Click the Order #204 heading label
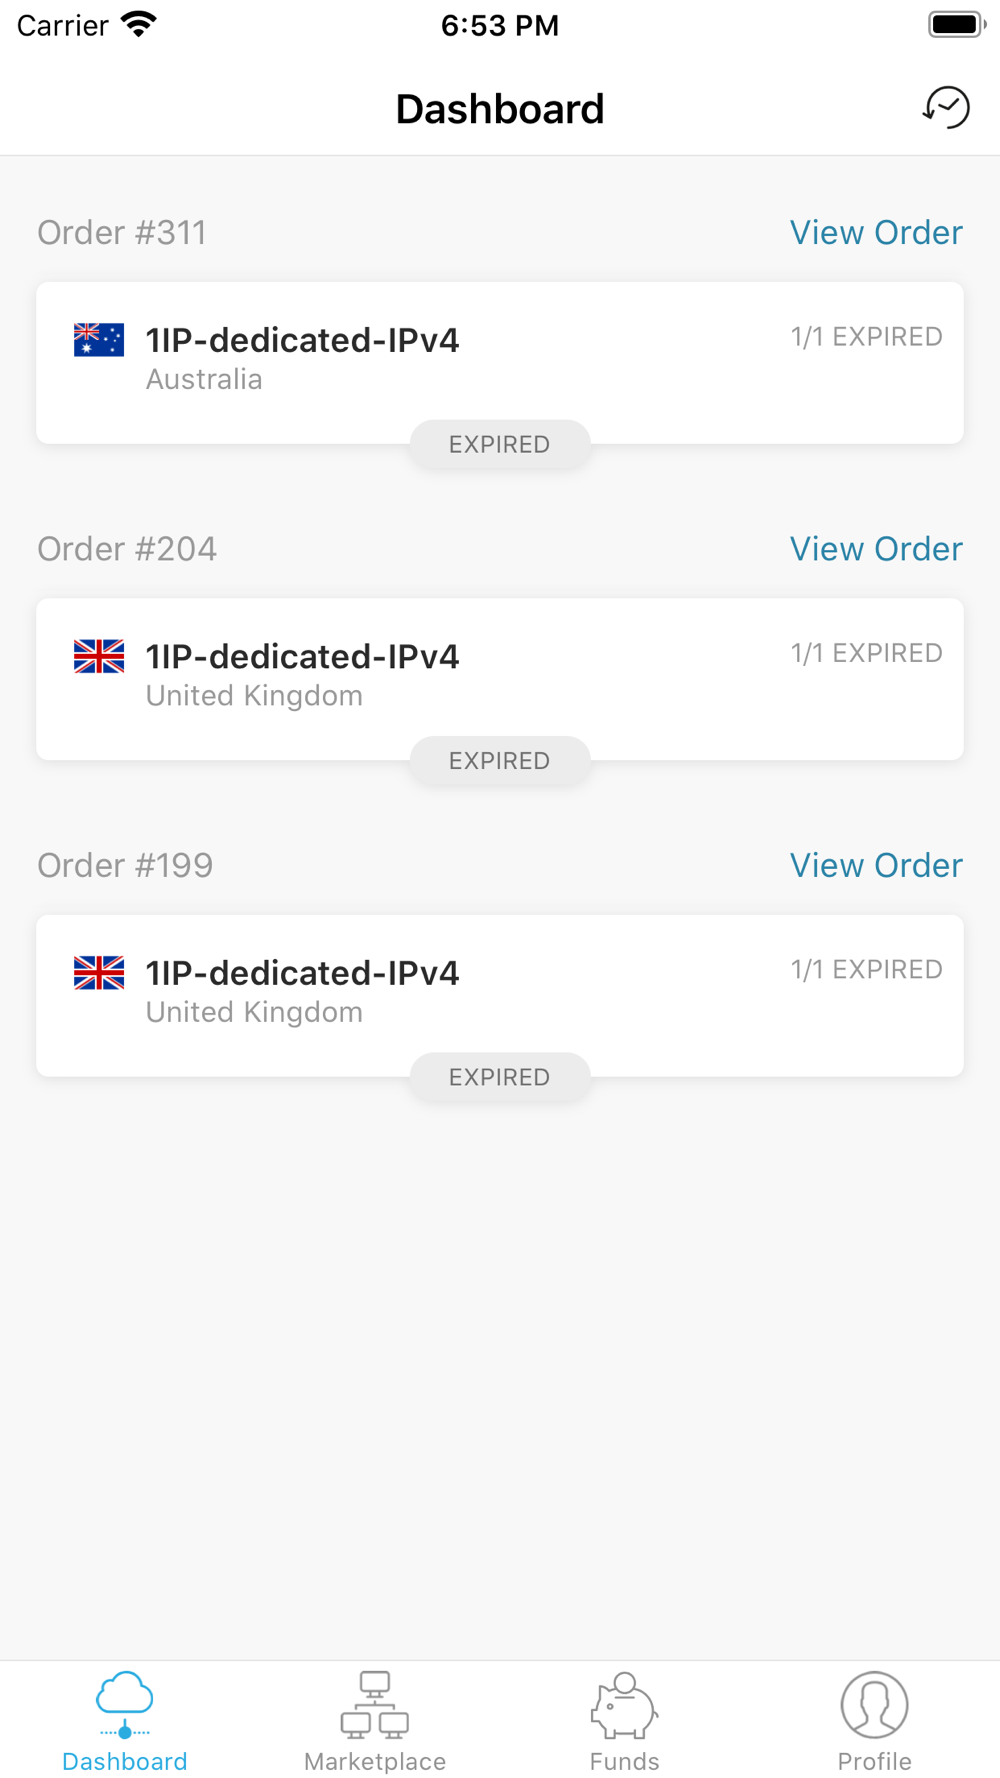 [127, 548]
